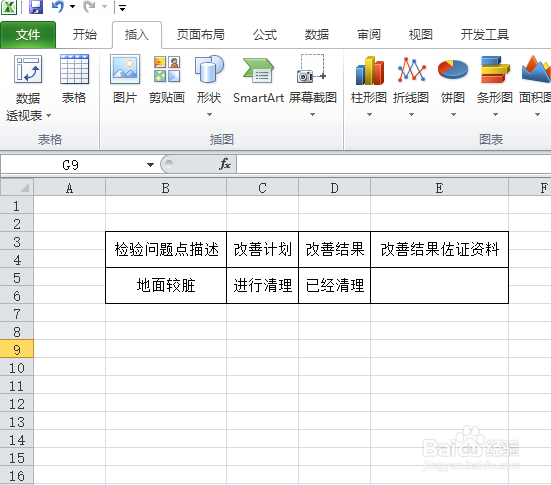
Task: Expand the 数据透视表 dropdown arrow
Action: pyautogui.click(x=48, y=116)
